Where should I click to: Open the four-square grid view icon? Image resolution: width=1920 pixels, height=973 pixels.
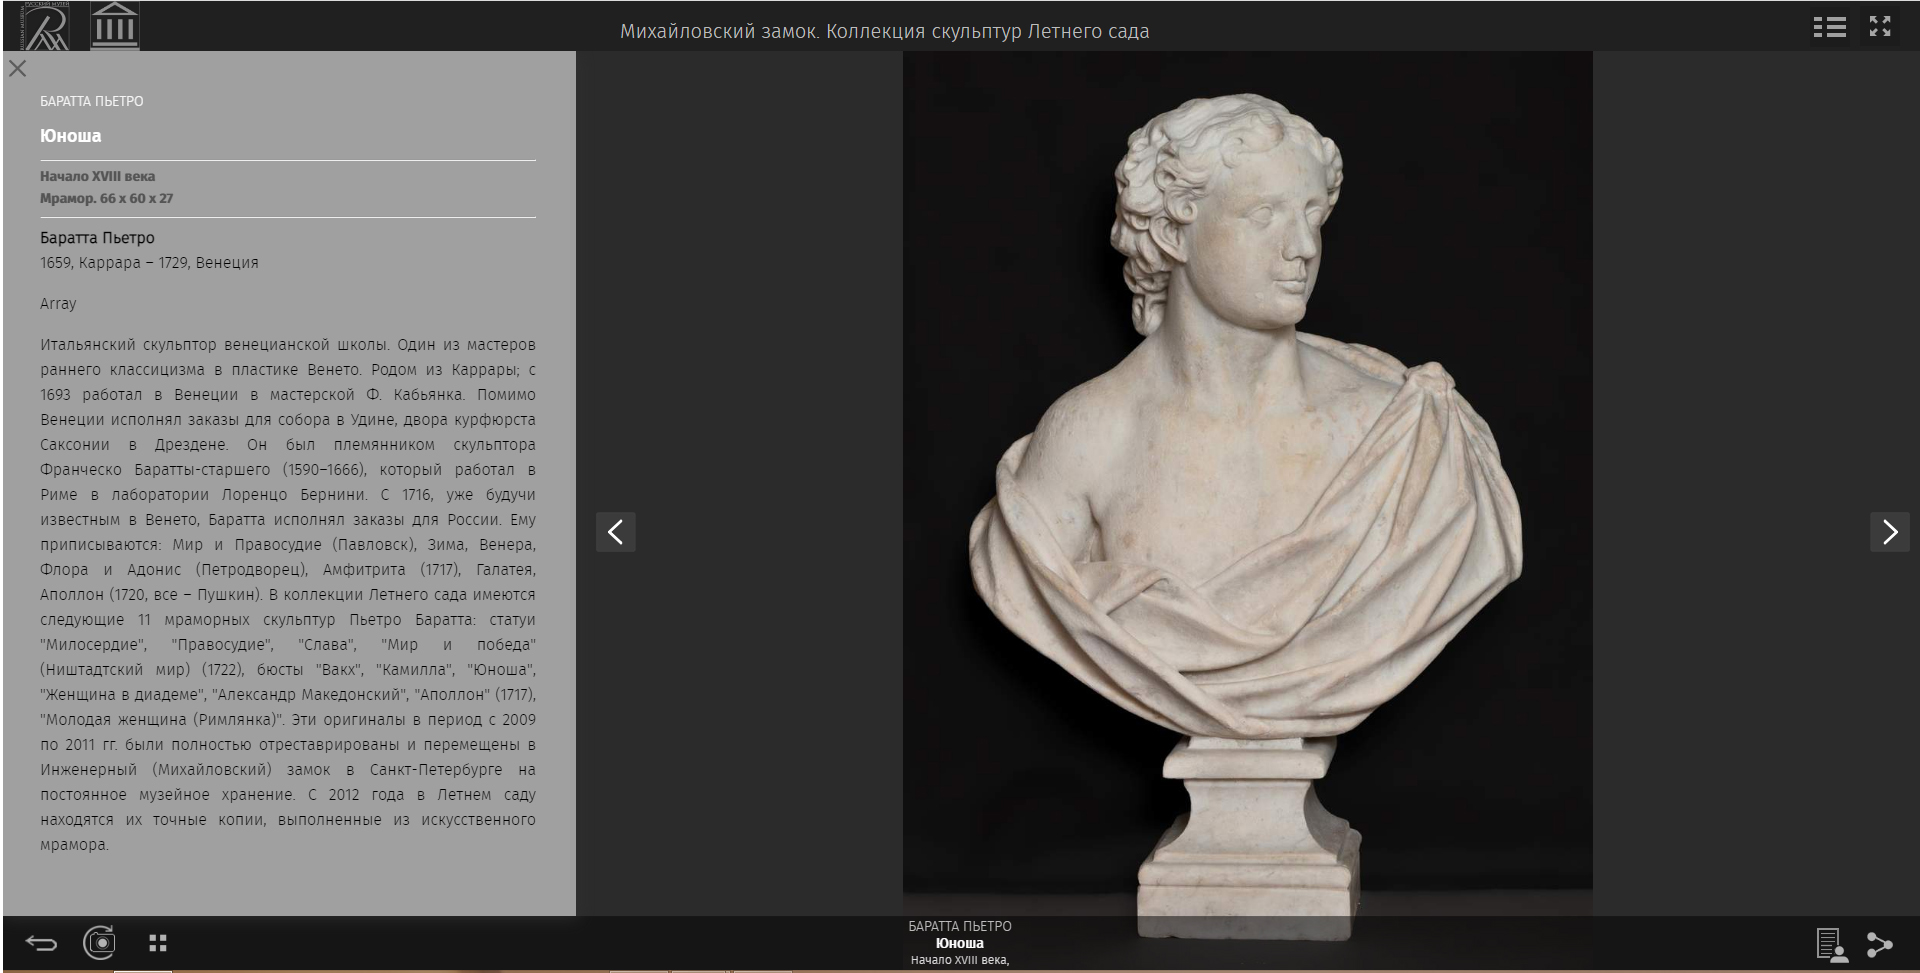(158, 943)
